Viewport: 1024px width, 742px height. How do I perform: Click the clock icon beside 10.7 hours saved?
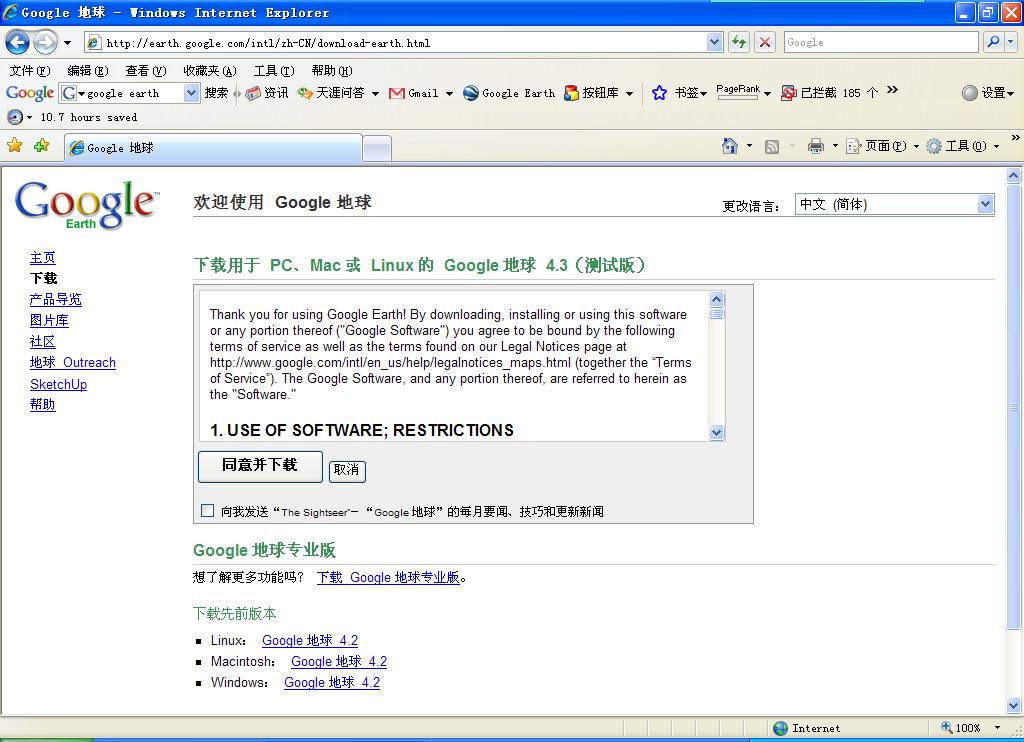coord(14,117)
